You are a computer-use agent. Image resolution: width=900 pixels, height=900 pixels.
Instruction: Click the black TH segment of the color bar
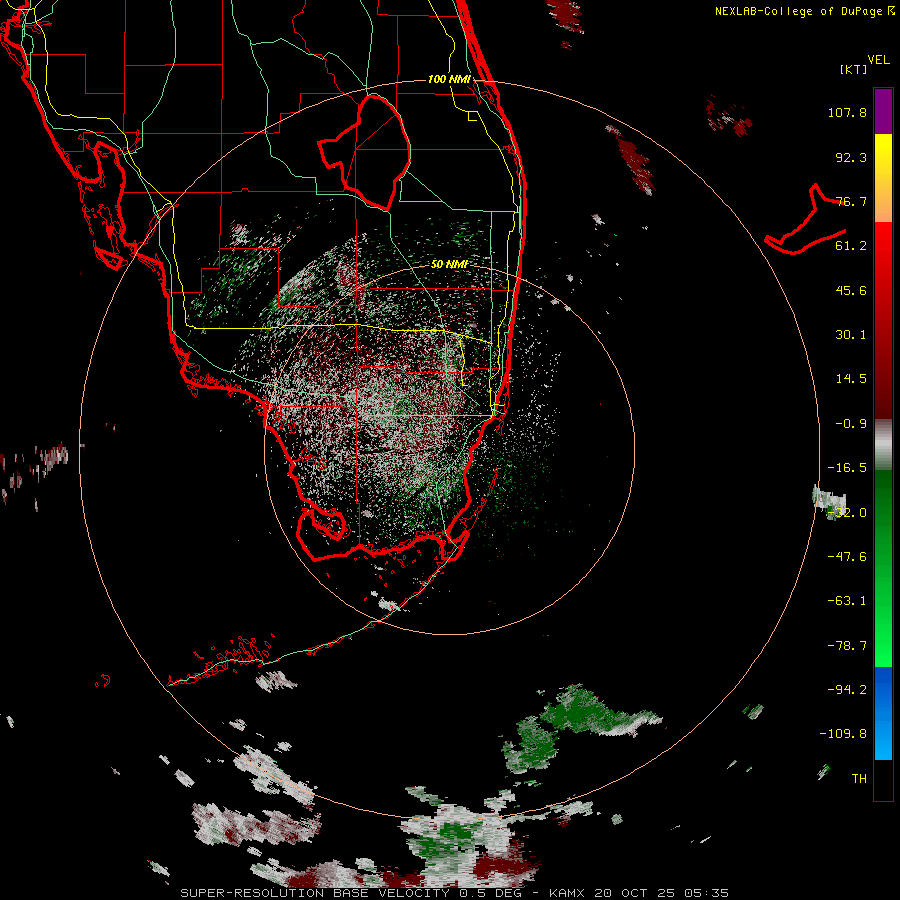[883, 779]
